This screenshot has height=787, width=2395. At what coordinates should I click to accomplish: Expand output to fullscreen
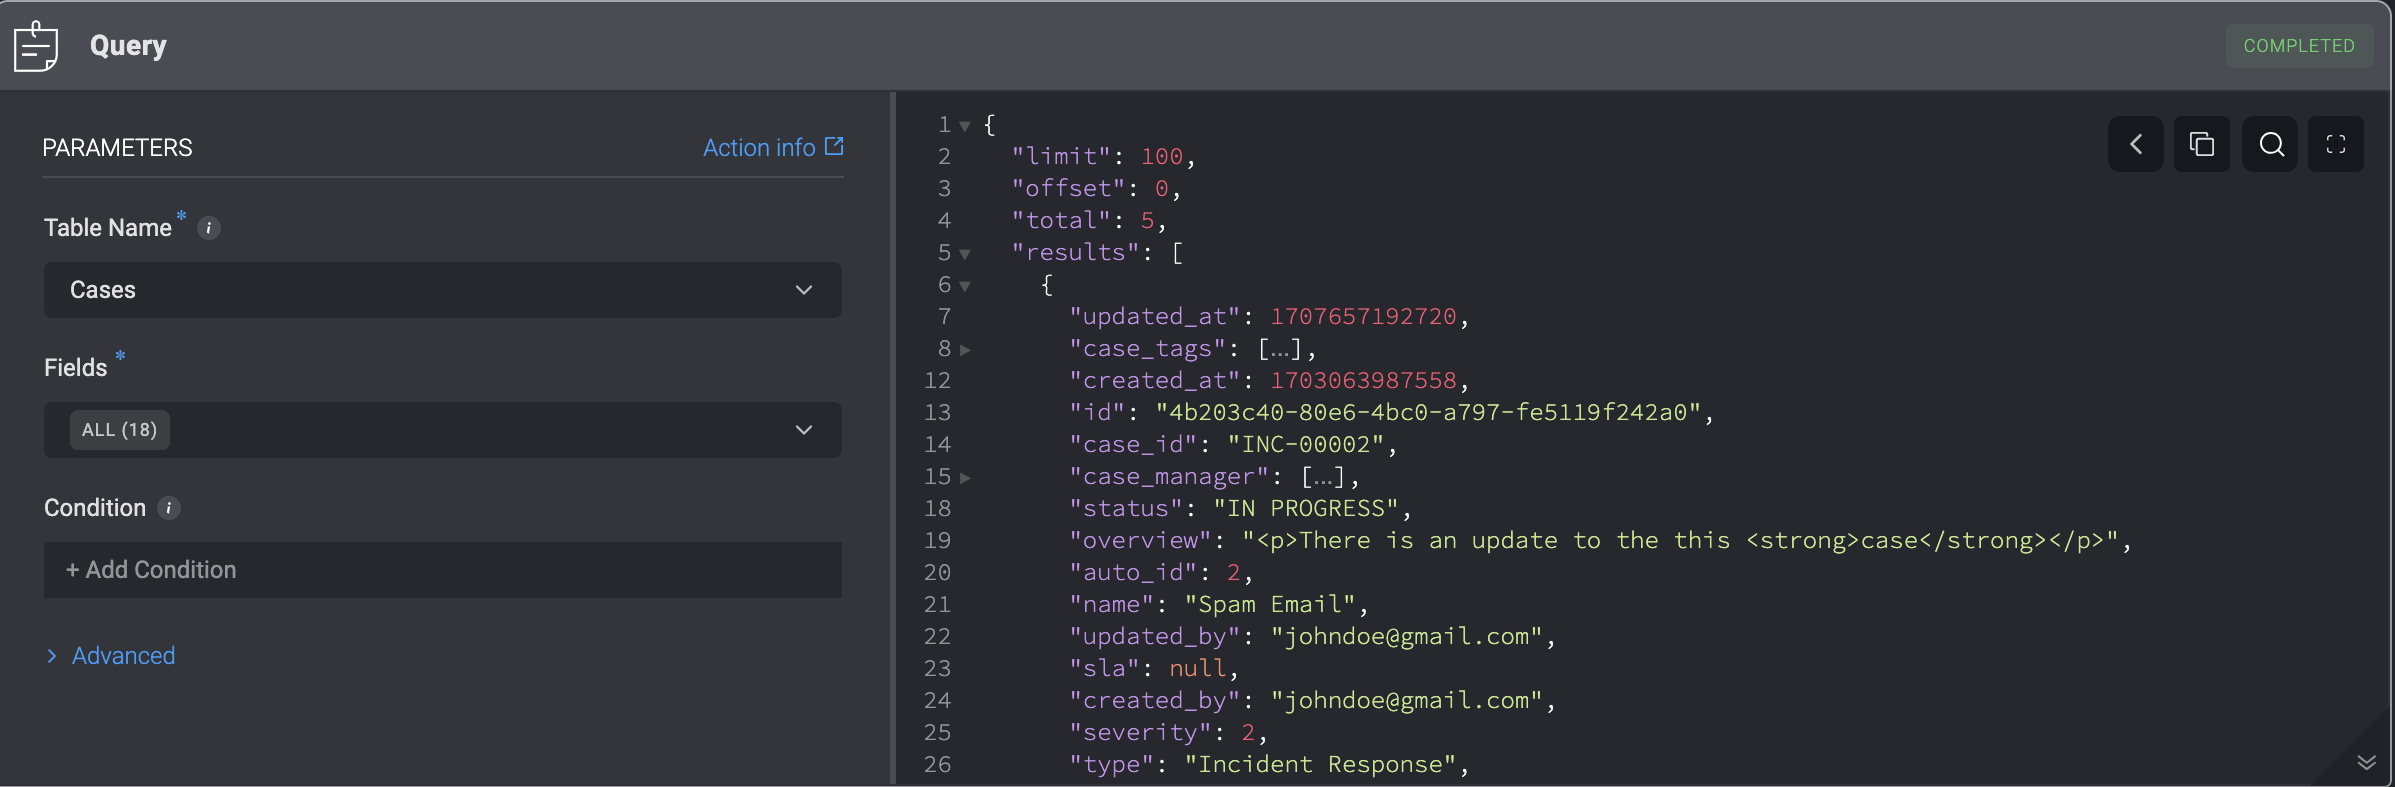pos(2336,144)
